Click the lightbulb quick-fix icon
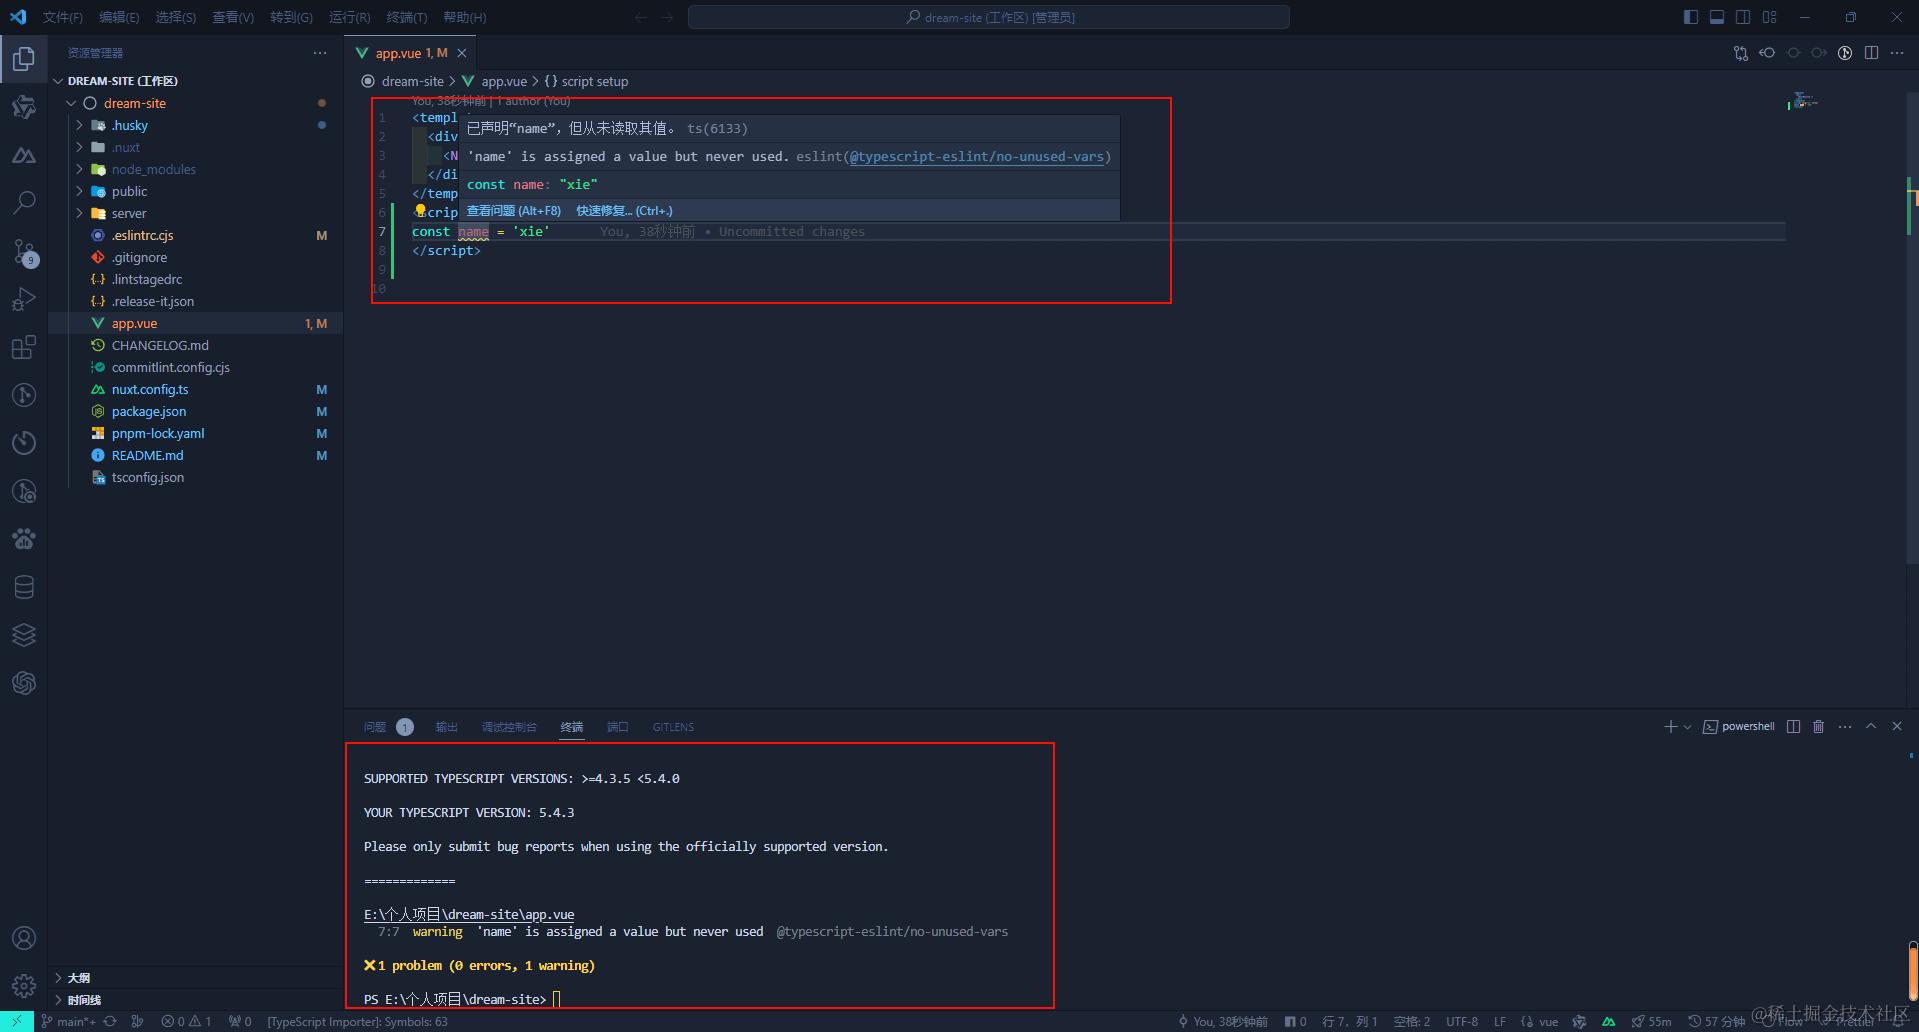This screenshot has width=1919, height=1032. 420,211
